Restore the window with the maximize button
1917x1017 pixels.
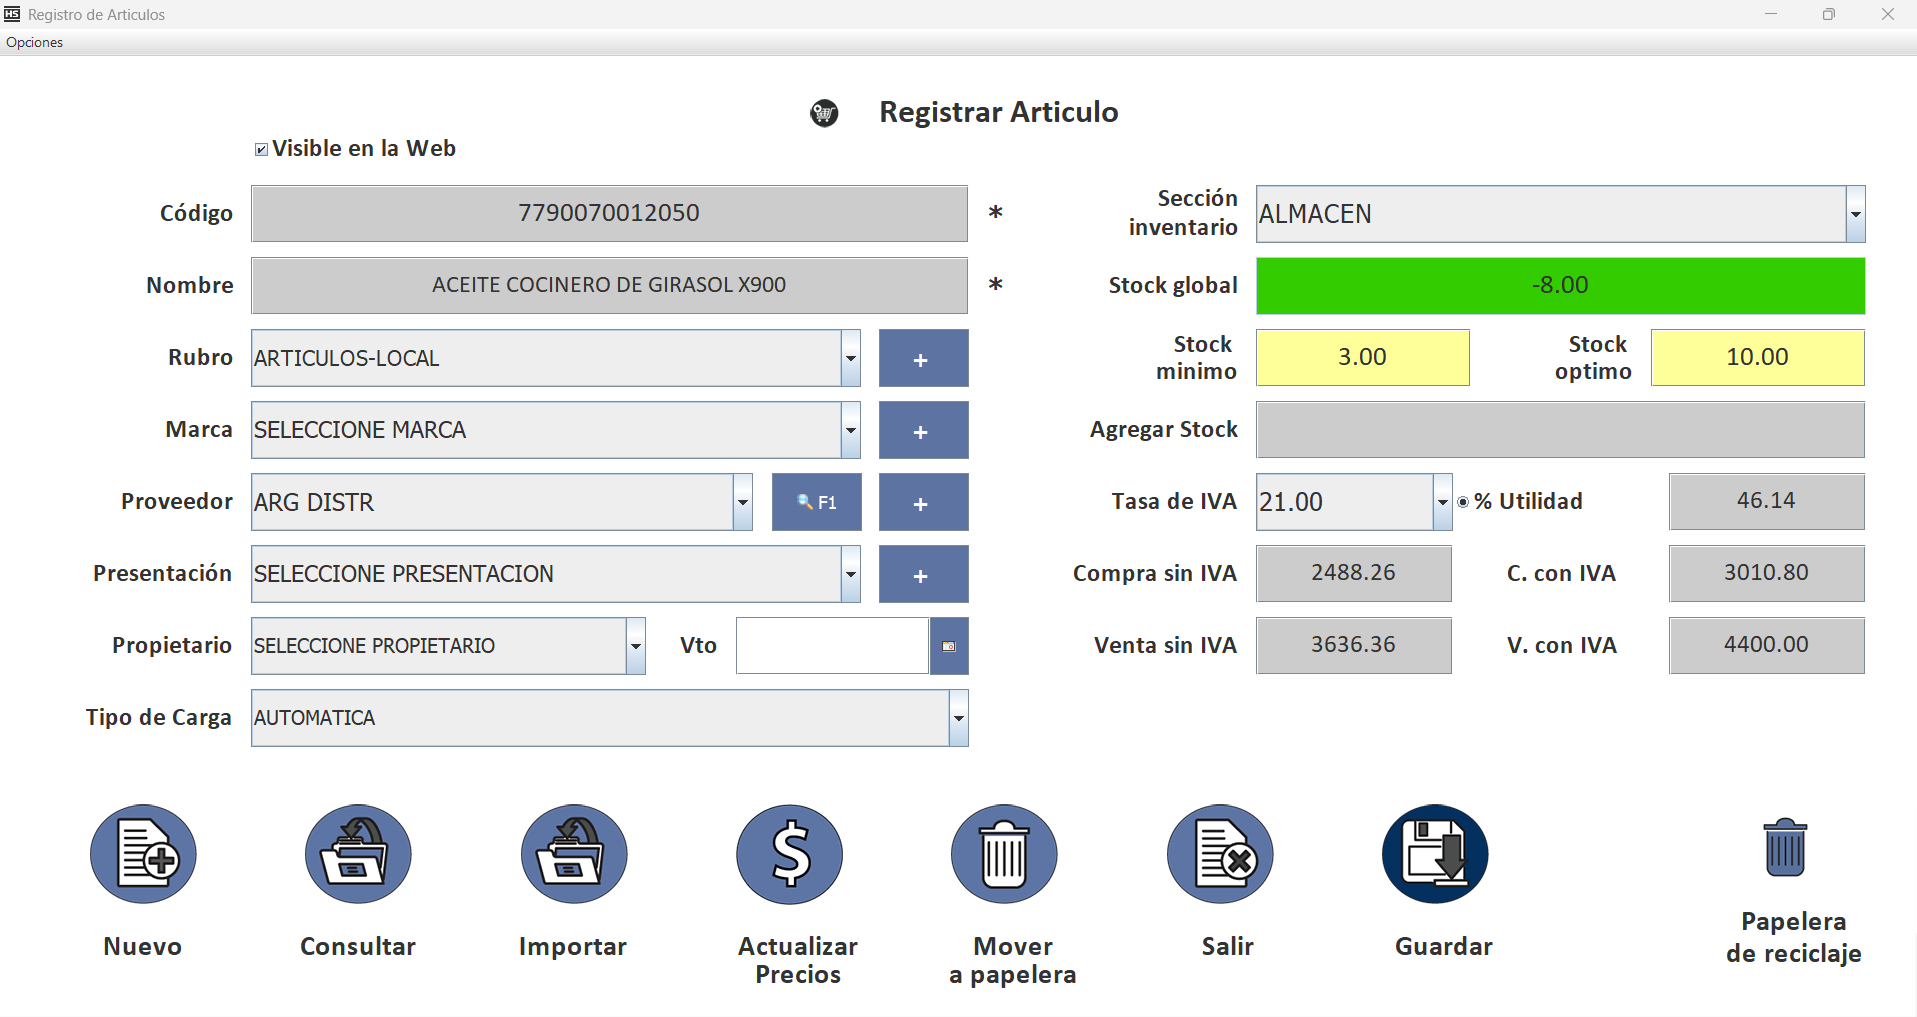tap(1829, 14)
